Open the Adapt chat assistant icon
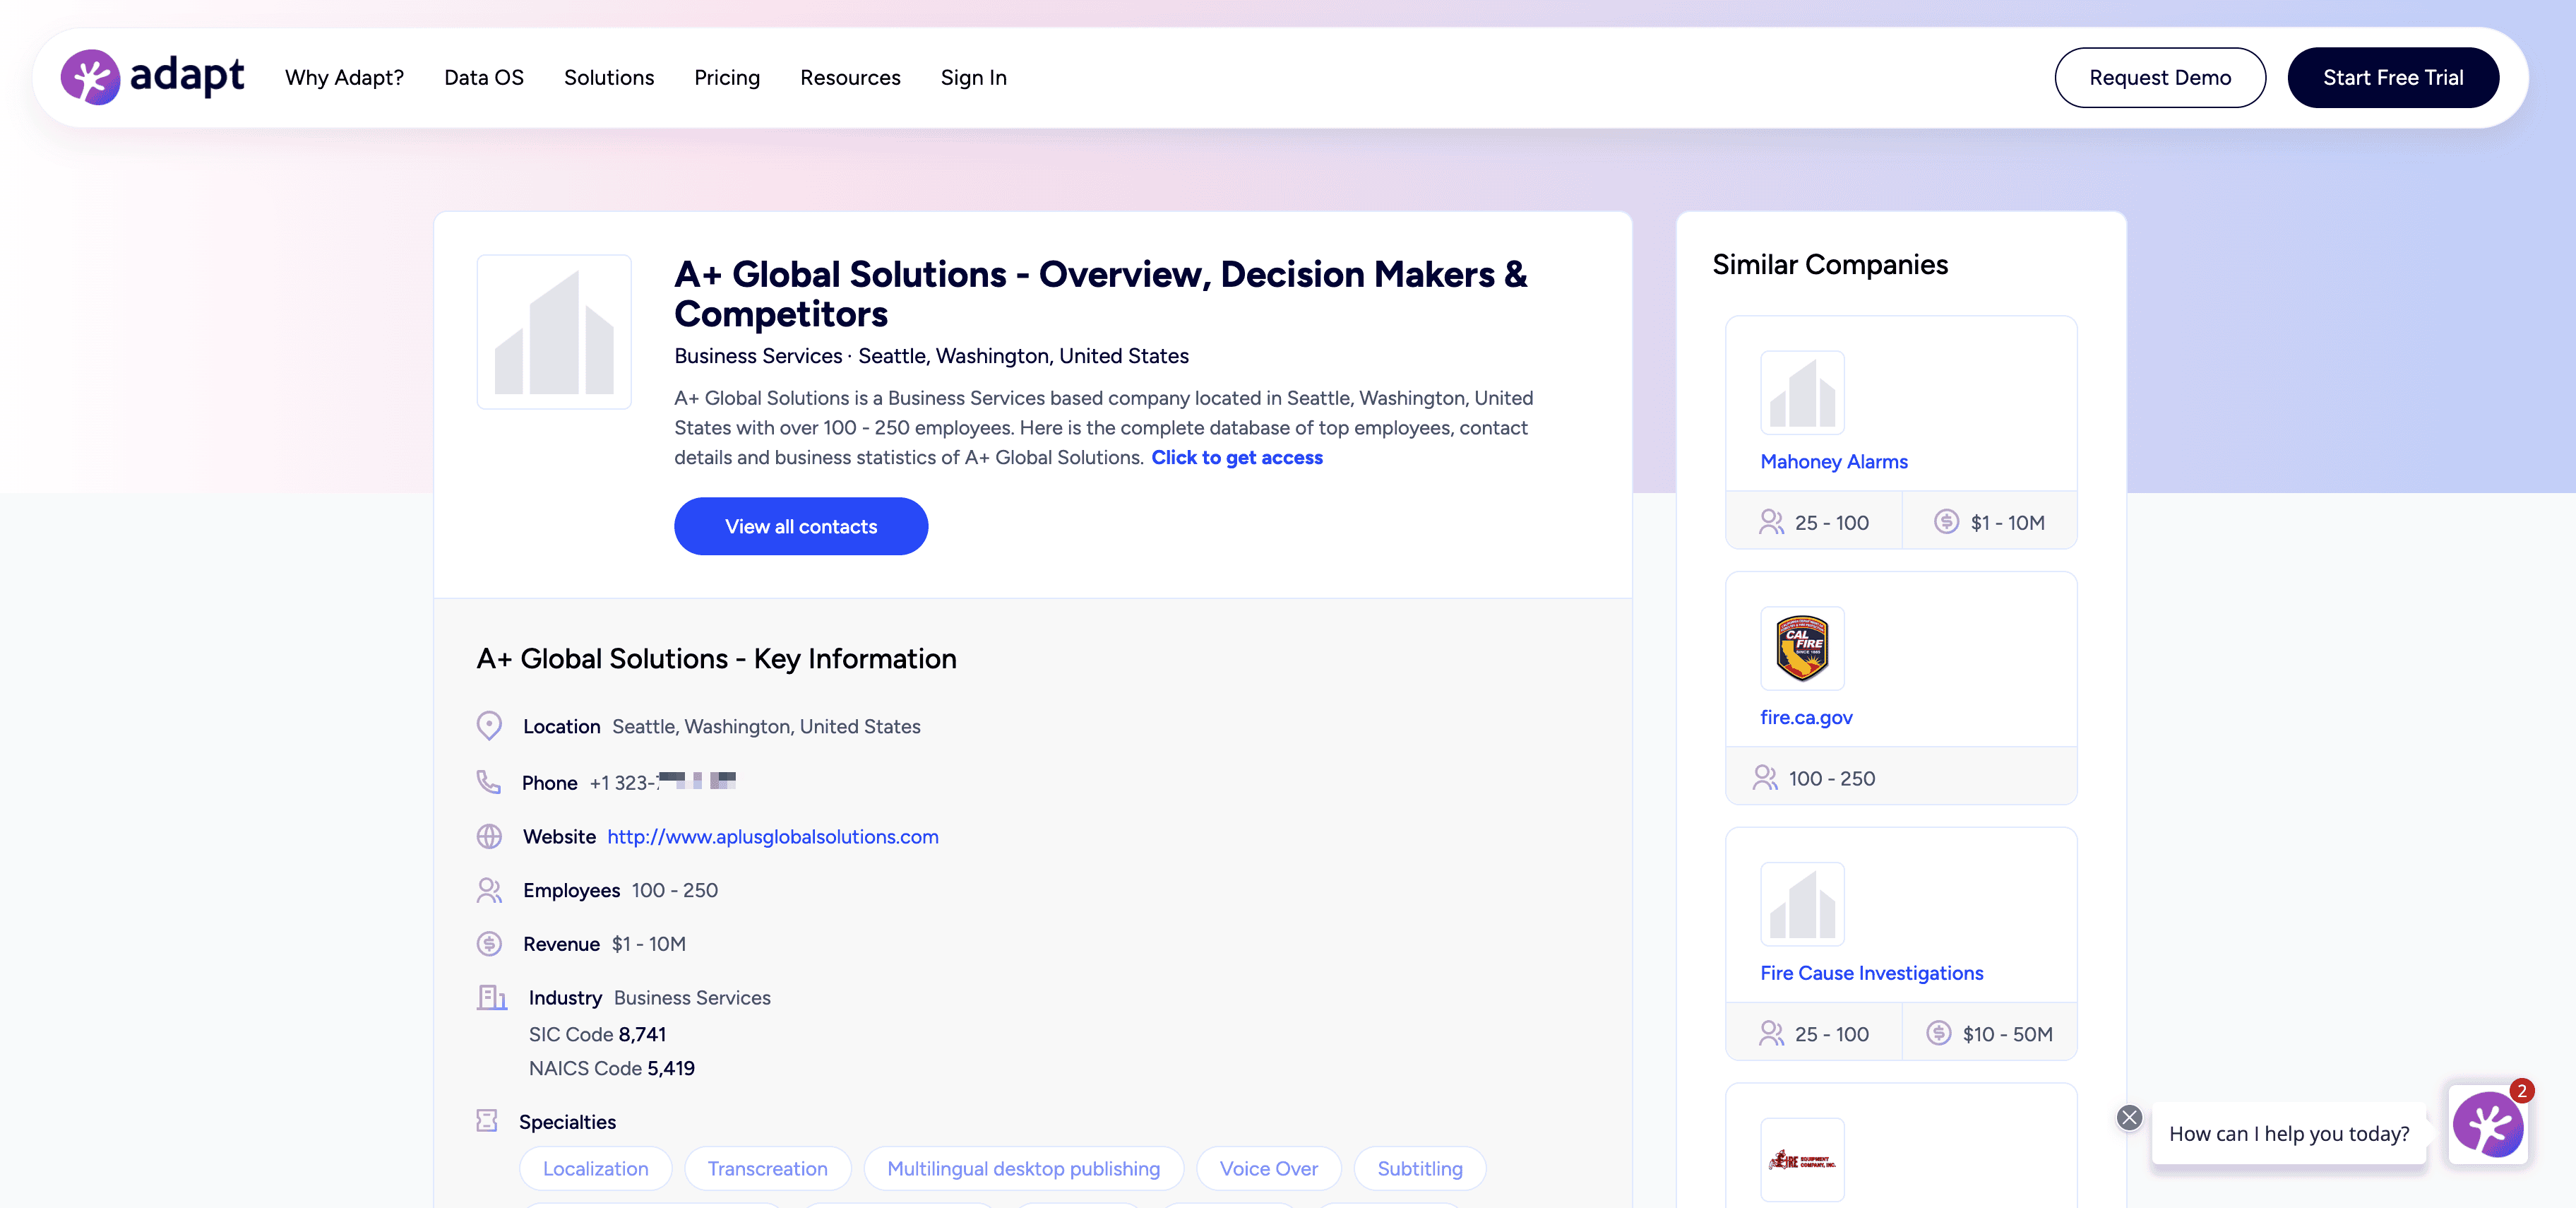This screenshot has height=1208, width=2576. (x=2487, y=1125)
